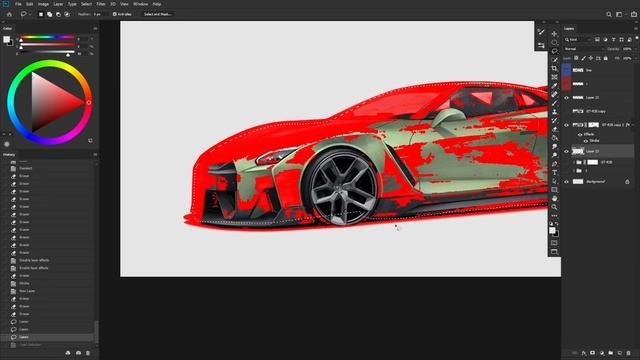Viewport: 640px width, 360px height.
Task: Open search via the magnifier icon
Action: [609, 14]
